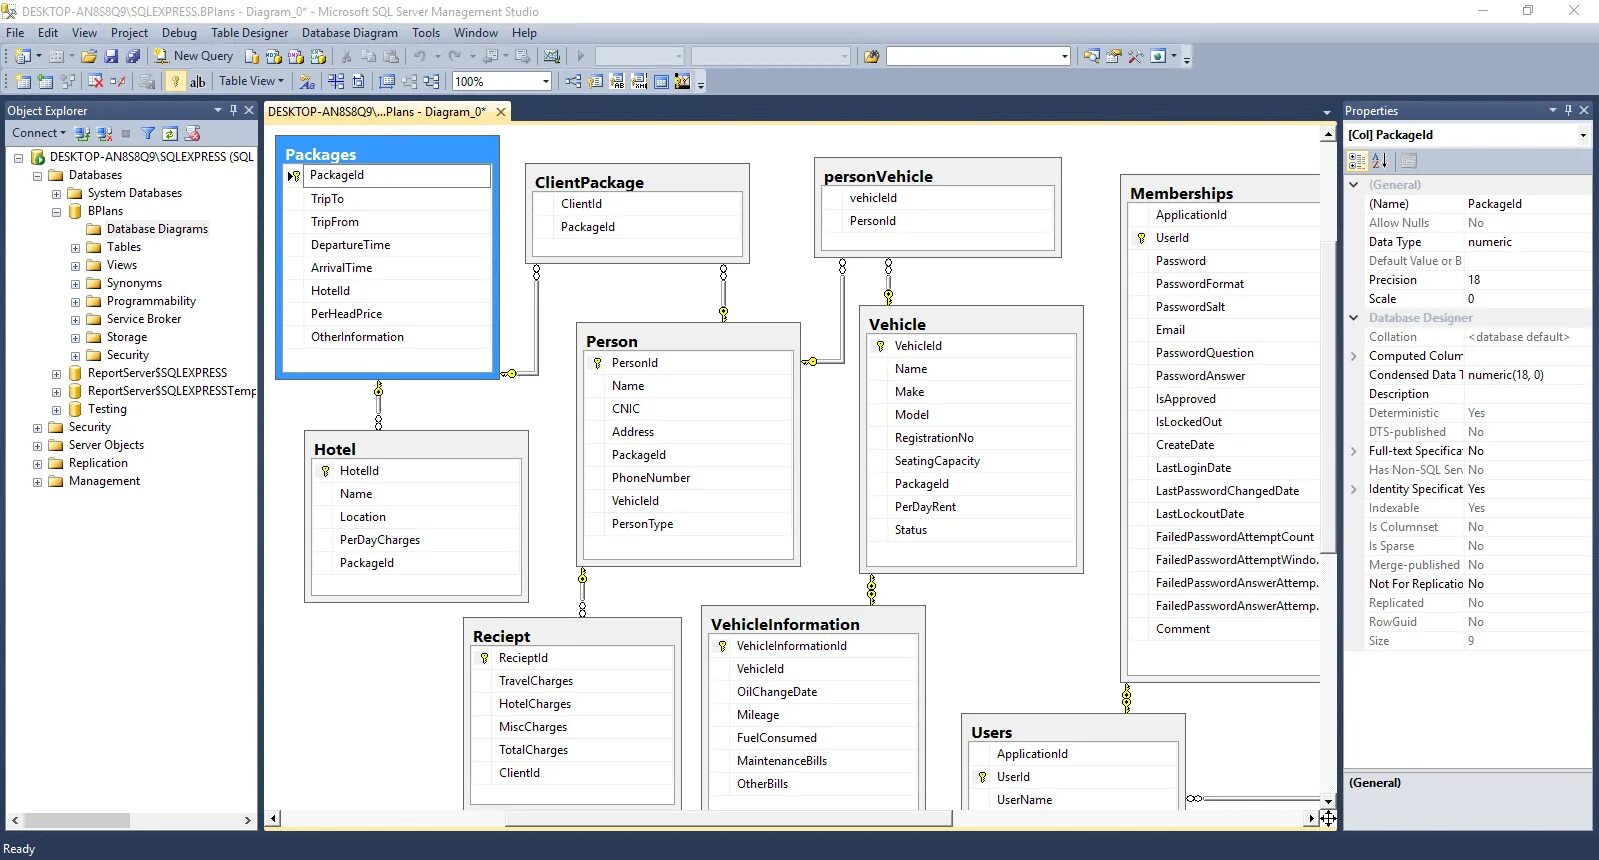Click the Connect Object Explorer icon
This screenshot has height=860, width=1599.
point(83,133)
